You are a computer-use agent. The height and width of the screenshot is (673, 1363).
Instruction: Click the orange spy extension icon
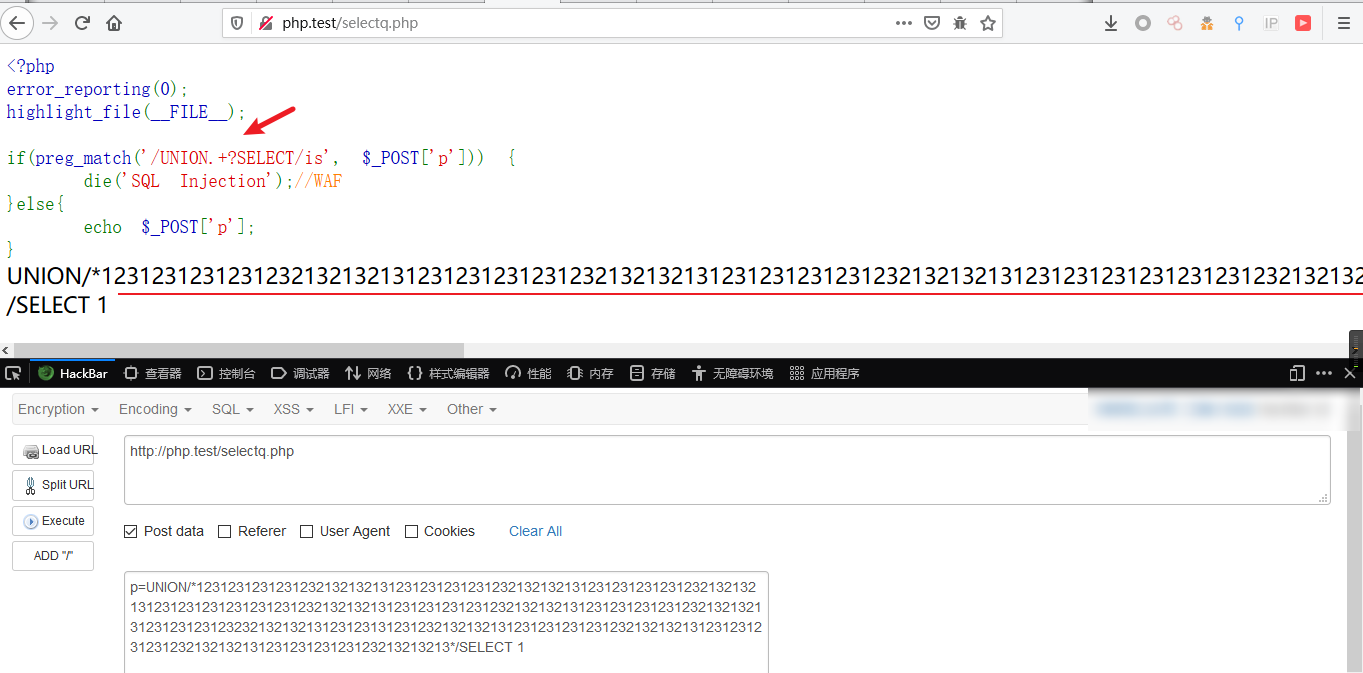click(1207, 23)
